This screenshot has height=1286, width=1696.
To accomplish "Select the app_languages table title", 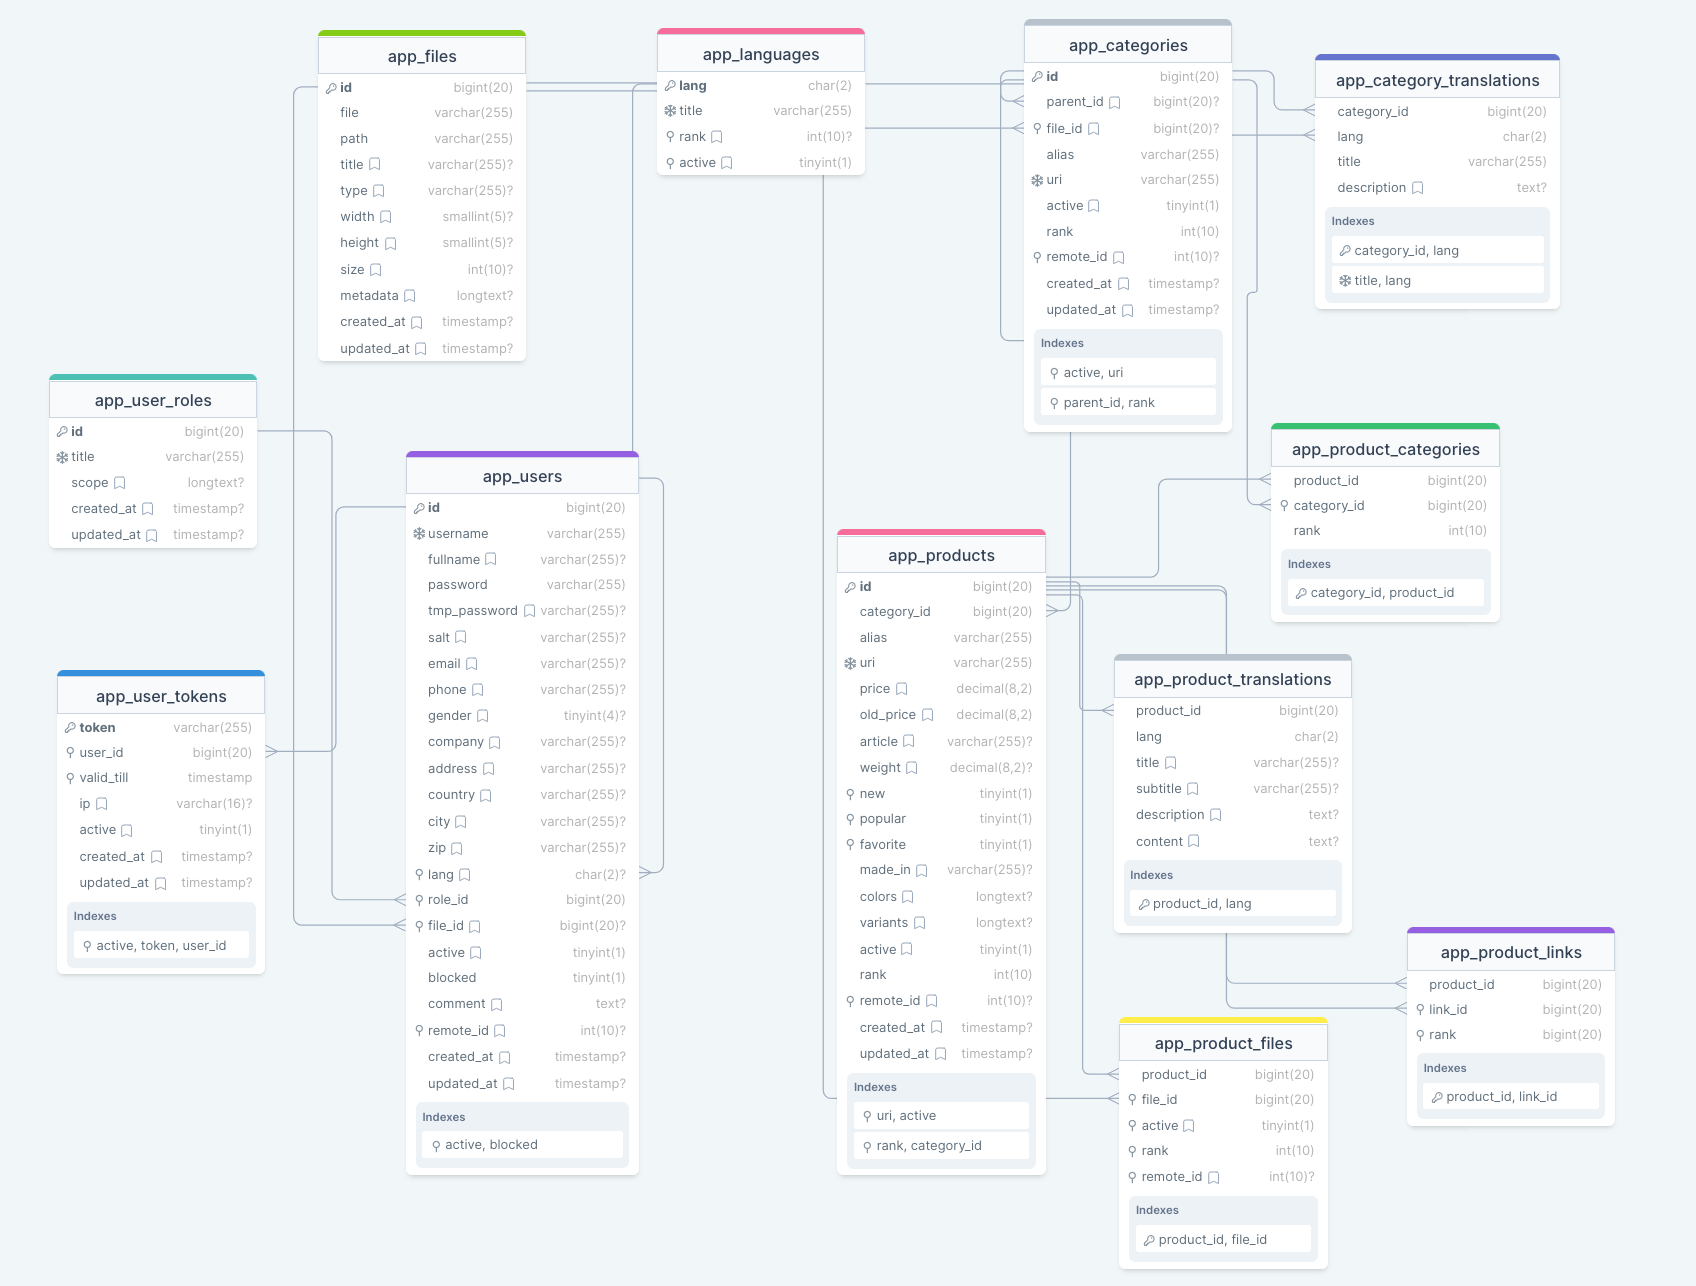I will click(760, 54).
